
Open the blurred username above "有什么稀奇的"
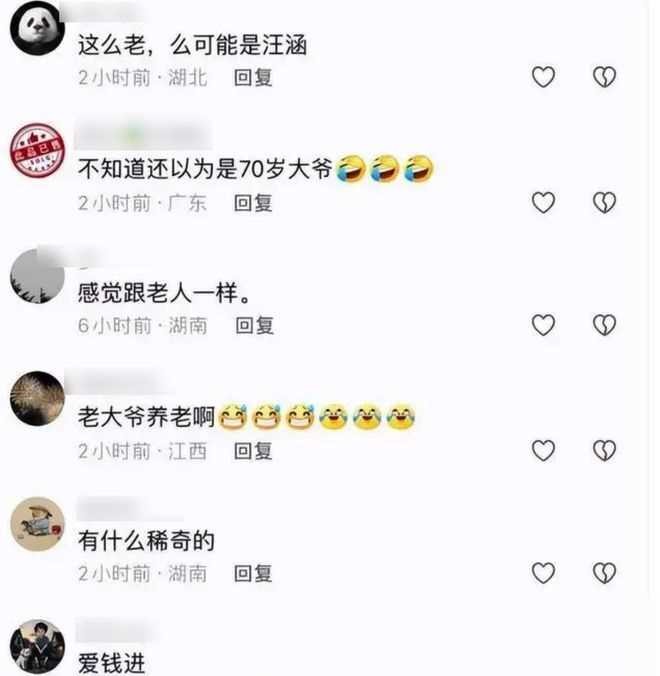pos(129,509)
